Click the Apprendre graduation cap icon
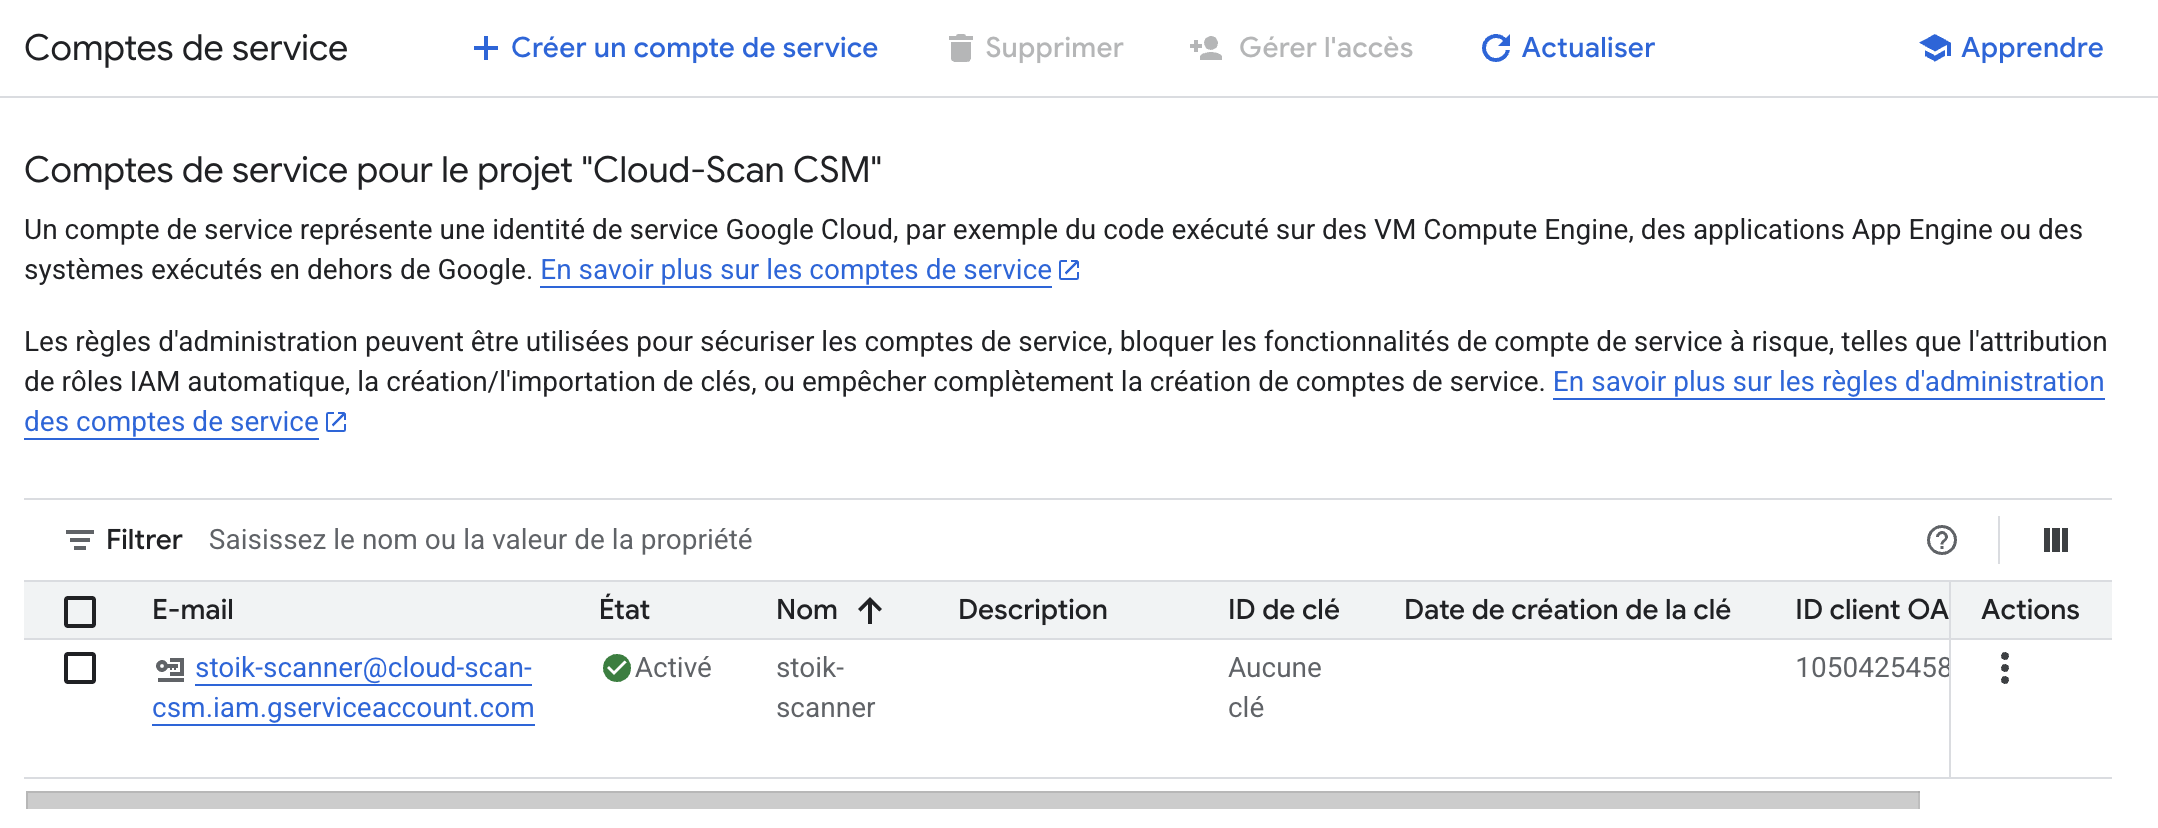This screenshot has height=828, width=2158. (1935, 48)
